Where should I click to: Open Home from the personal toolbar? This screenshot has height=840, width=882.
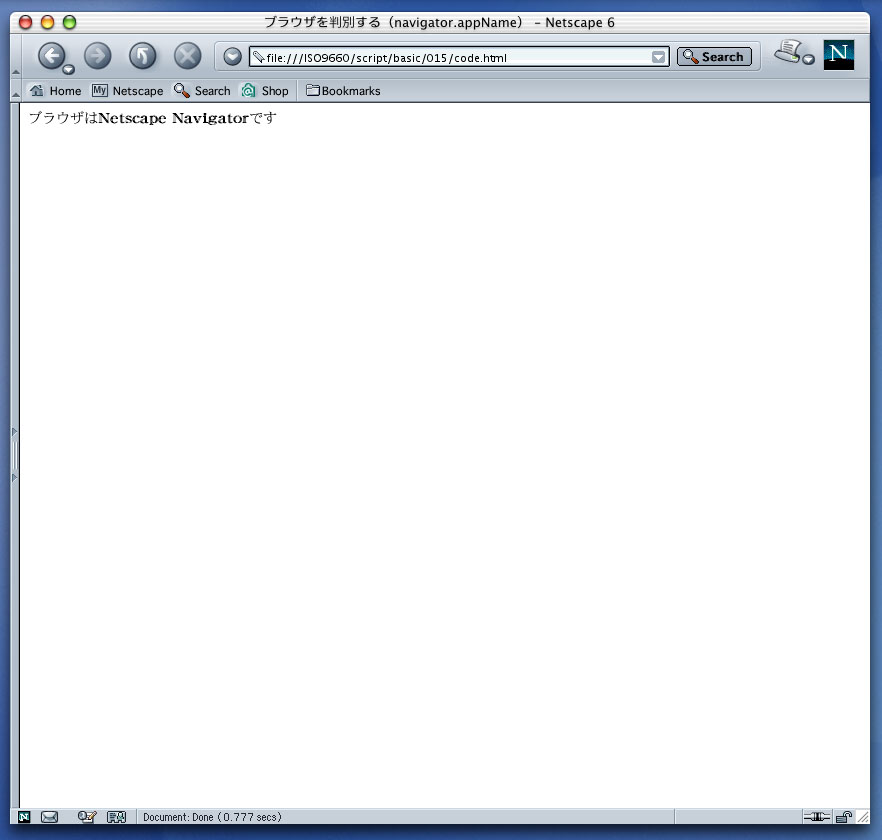pyautogui.click(x=56, y=91)
